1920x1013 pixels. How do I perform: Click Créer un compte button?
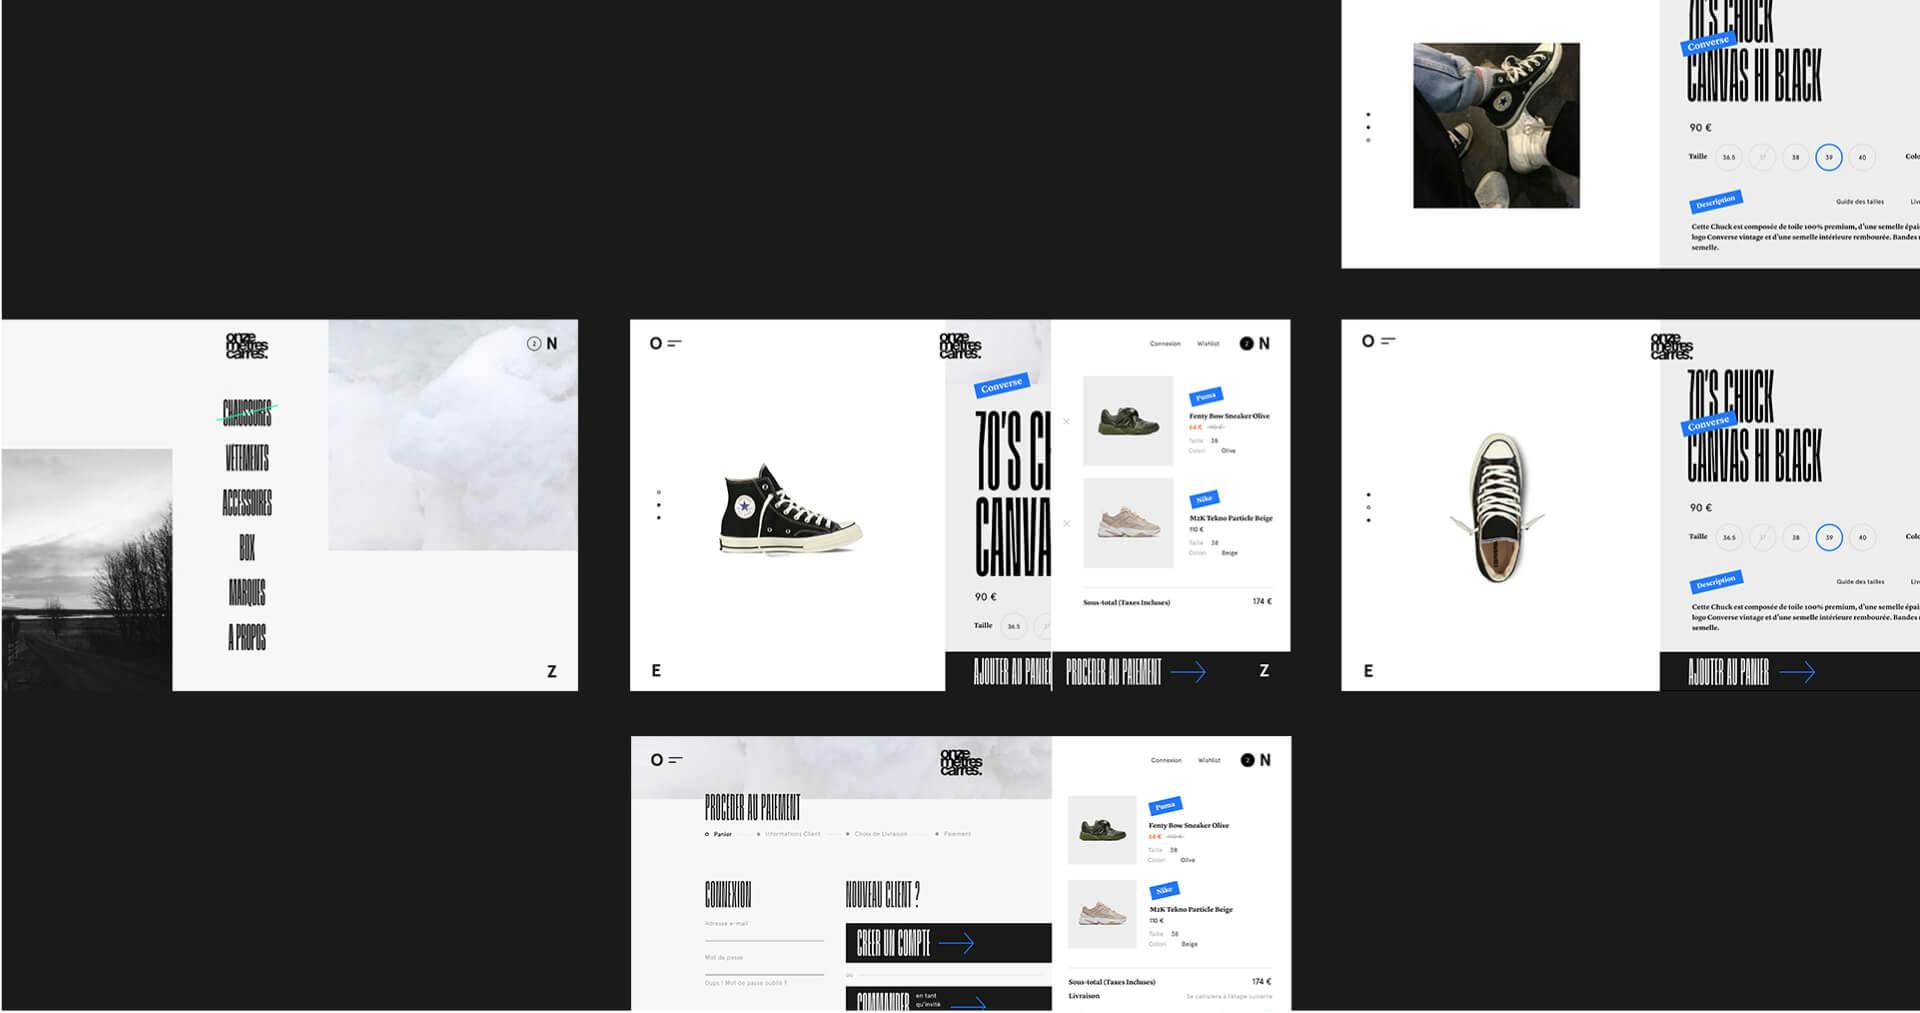pos(949,943)
